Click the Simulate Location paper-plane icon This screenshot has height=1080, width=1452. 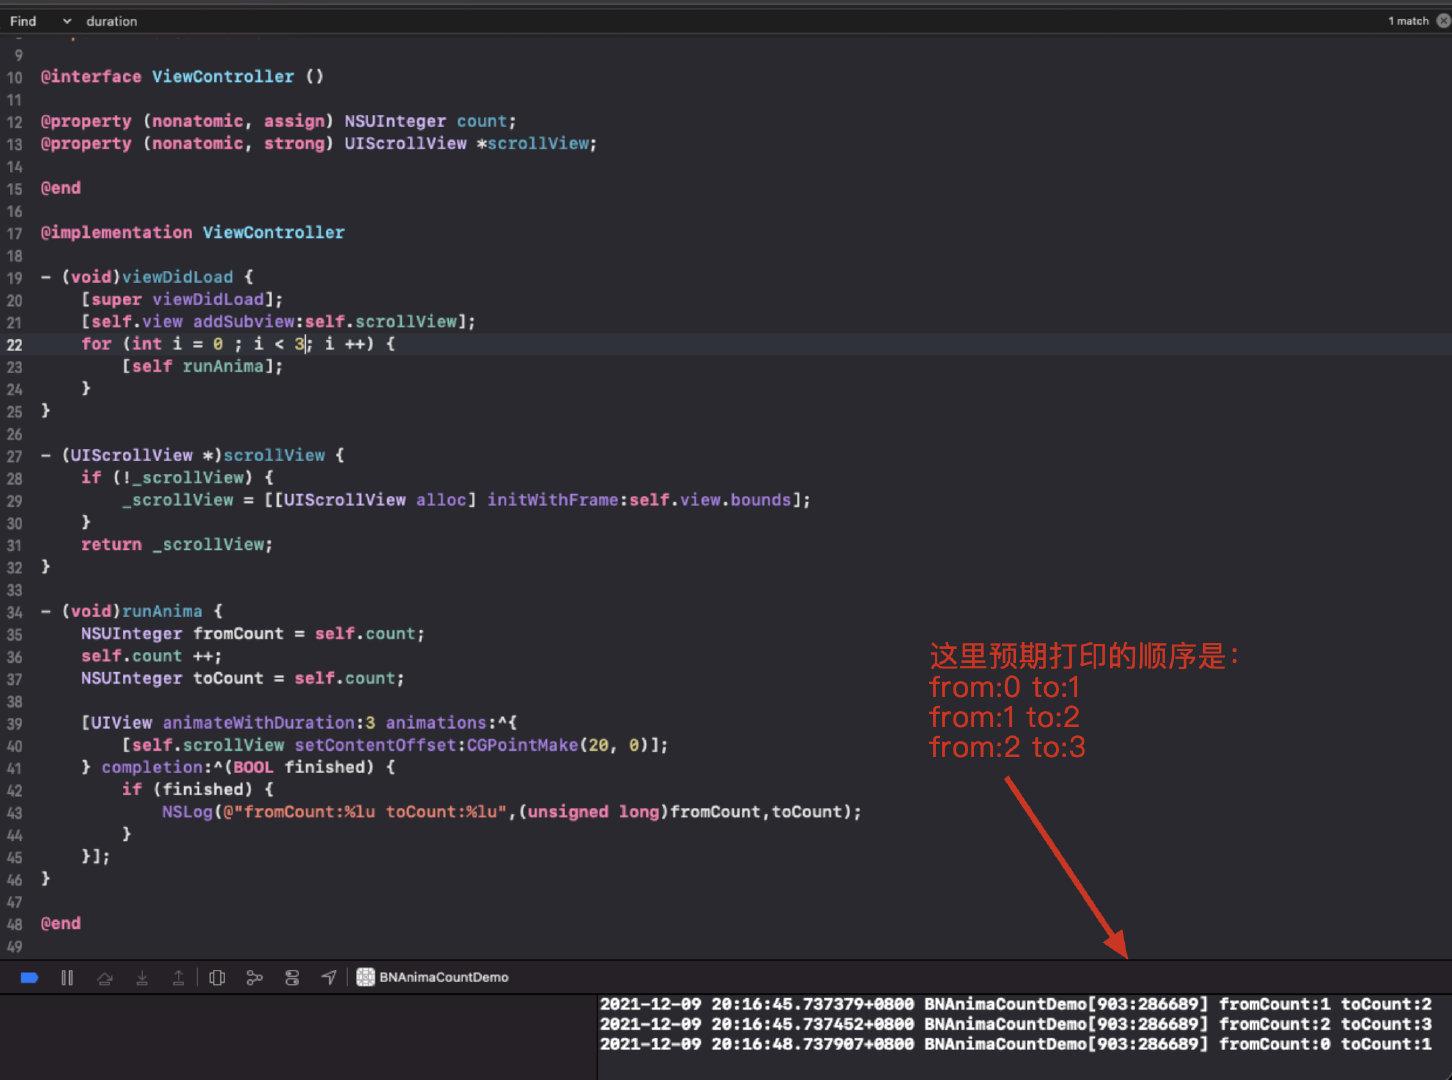(329, 977)
